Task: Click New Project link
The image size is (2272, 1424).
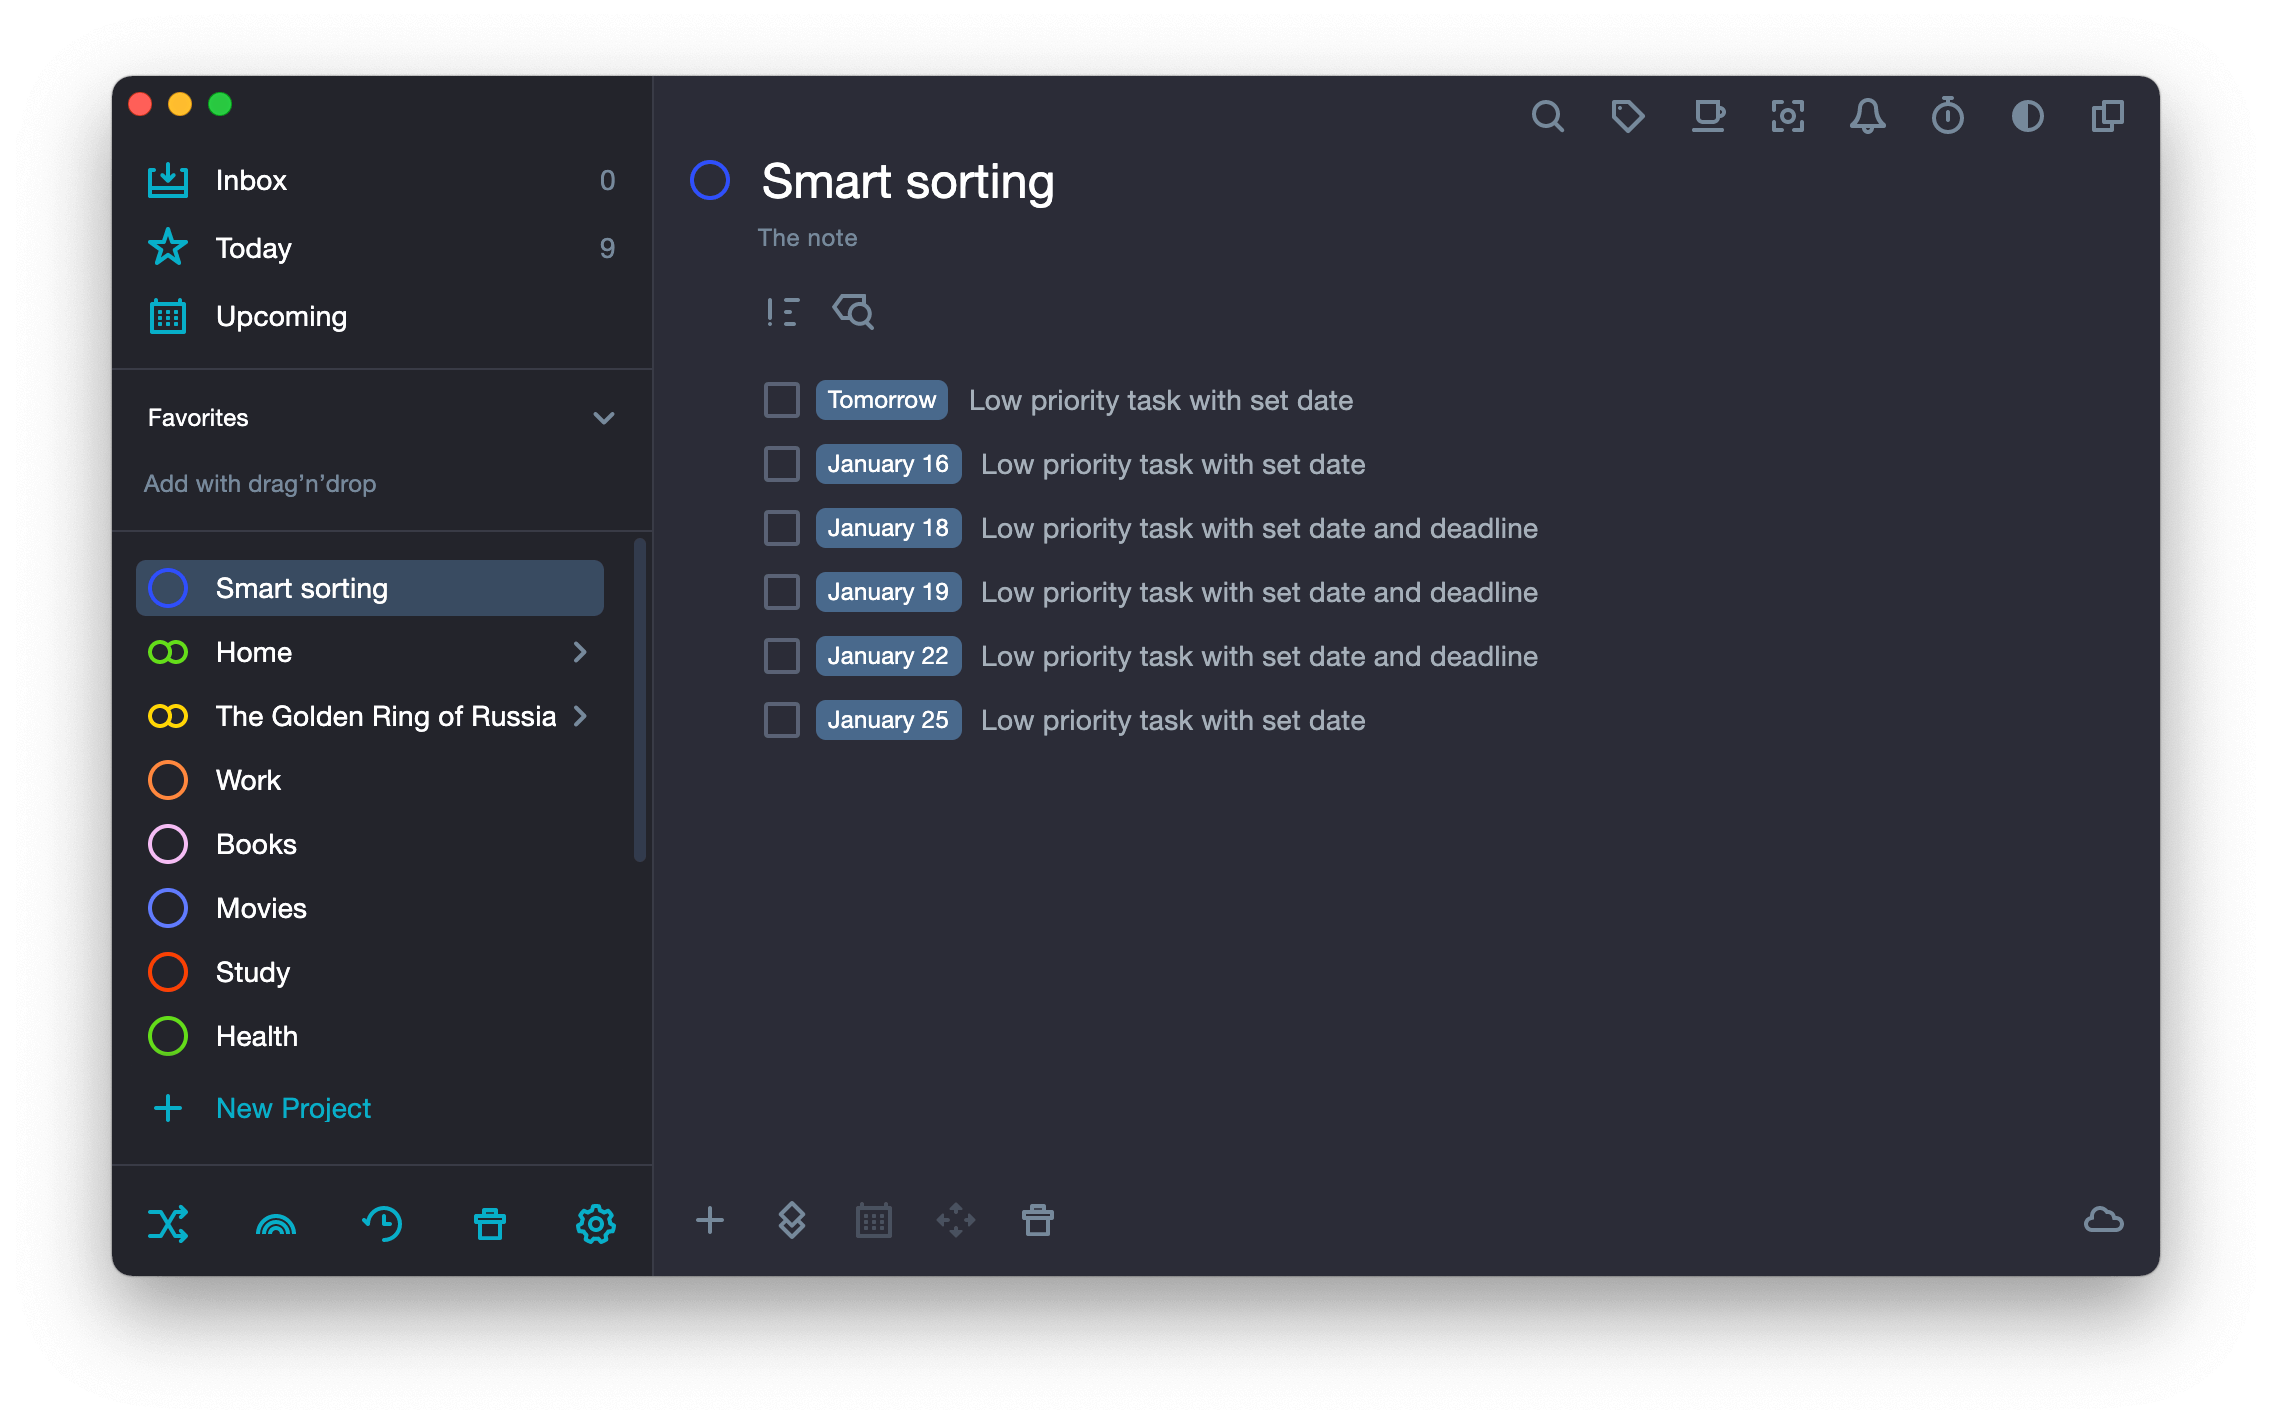Action: 293,1108
